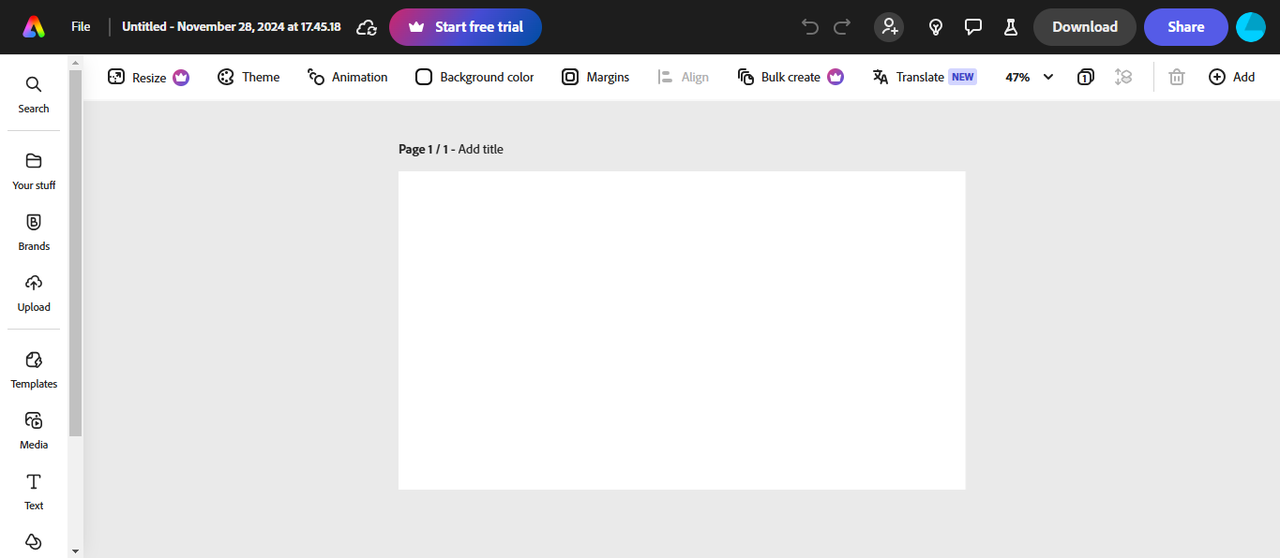Open the user profile avatar
The image size is (1280, 558).
(1251, 27)
